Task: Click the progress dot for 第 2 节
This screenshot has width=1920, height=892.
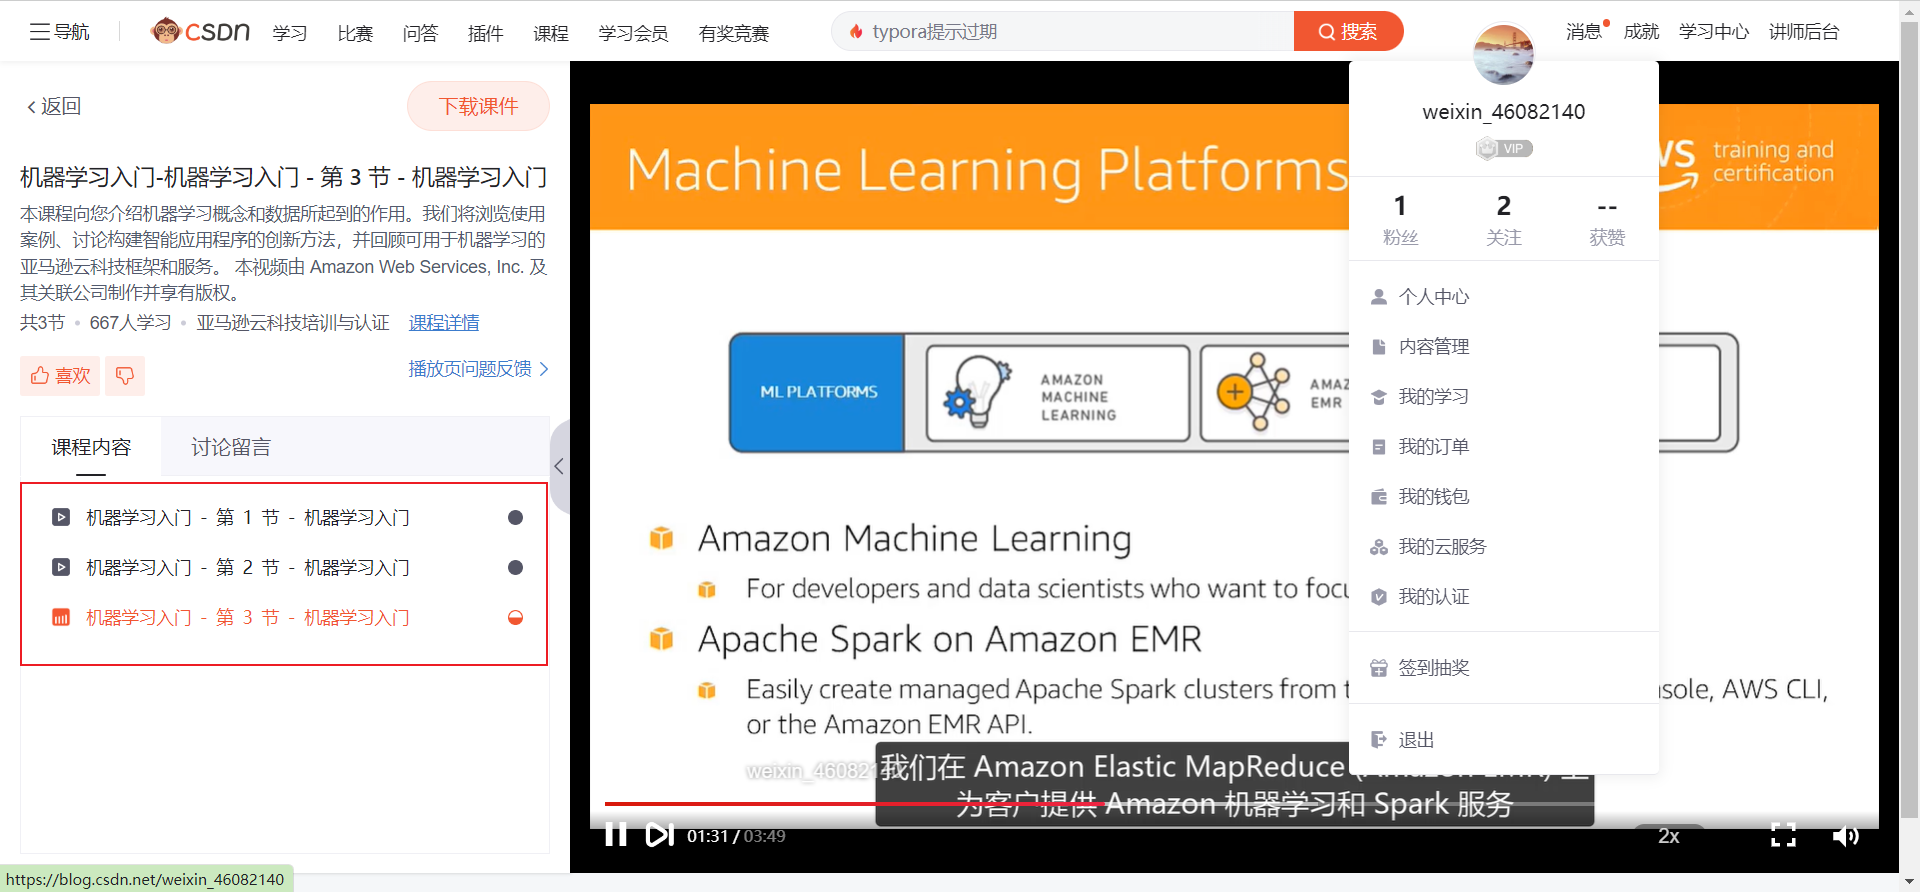Action: coord(515,567)
